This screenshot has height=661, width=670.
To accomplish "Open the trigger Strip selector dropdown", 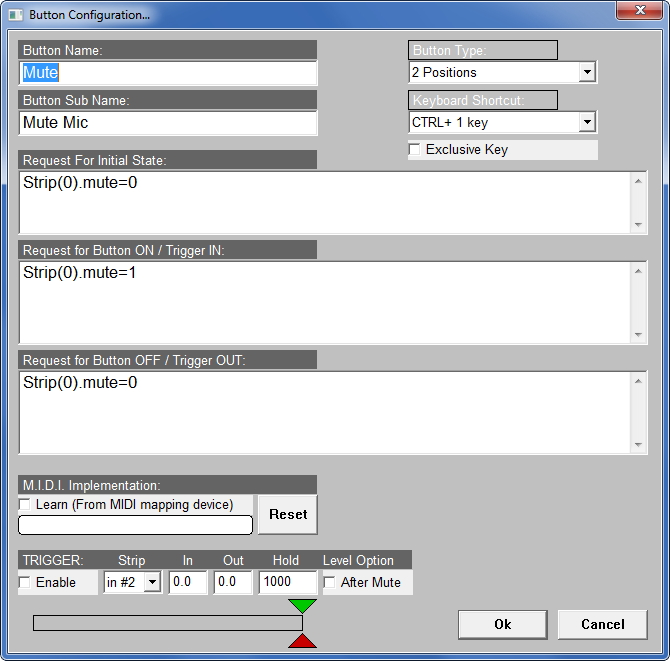I will pos(152,582).
